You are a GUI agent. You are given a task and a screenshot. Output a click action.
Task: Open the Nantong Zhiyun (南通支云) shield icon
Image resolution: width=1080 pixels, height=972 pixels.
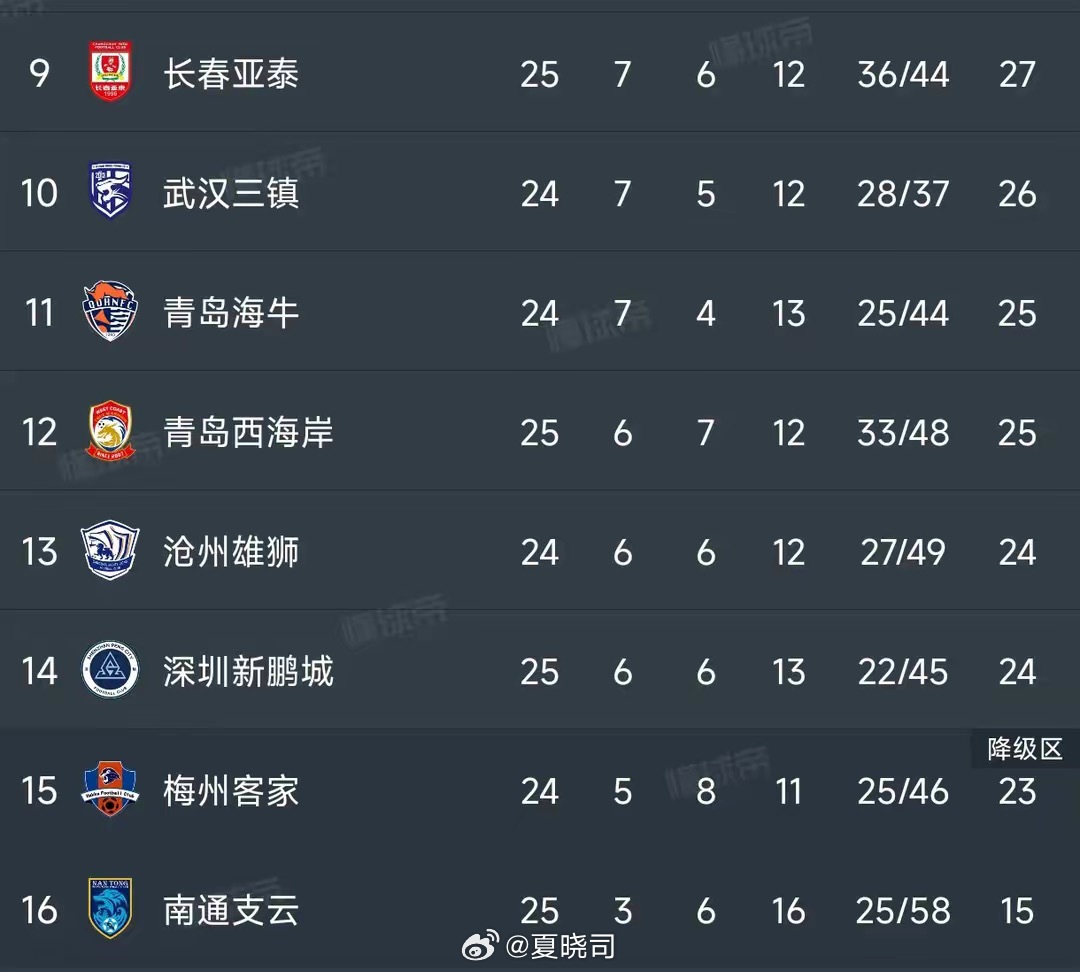point(110,909)
